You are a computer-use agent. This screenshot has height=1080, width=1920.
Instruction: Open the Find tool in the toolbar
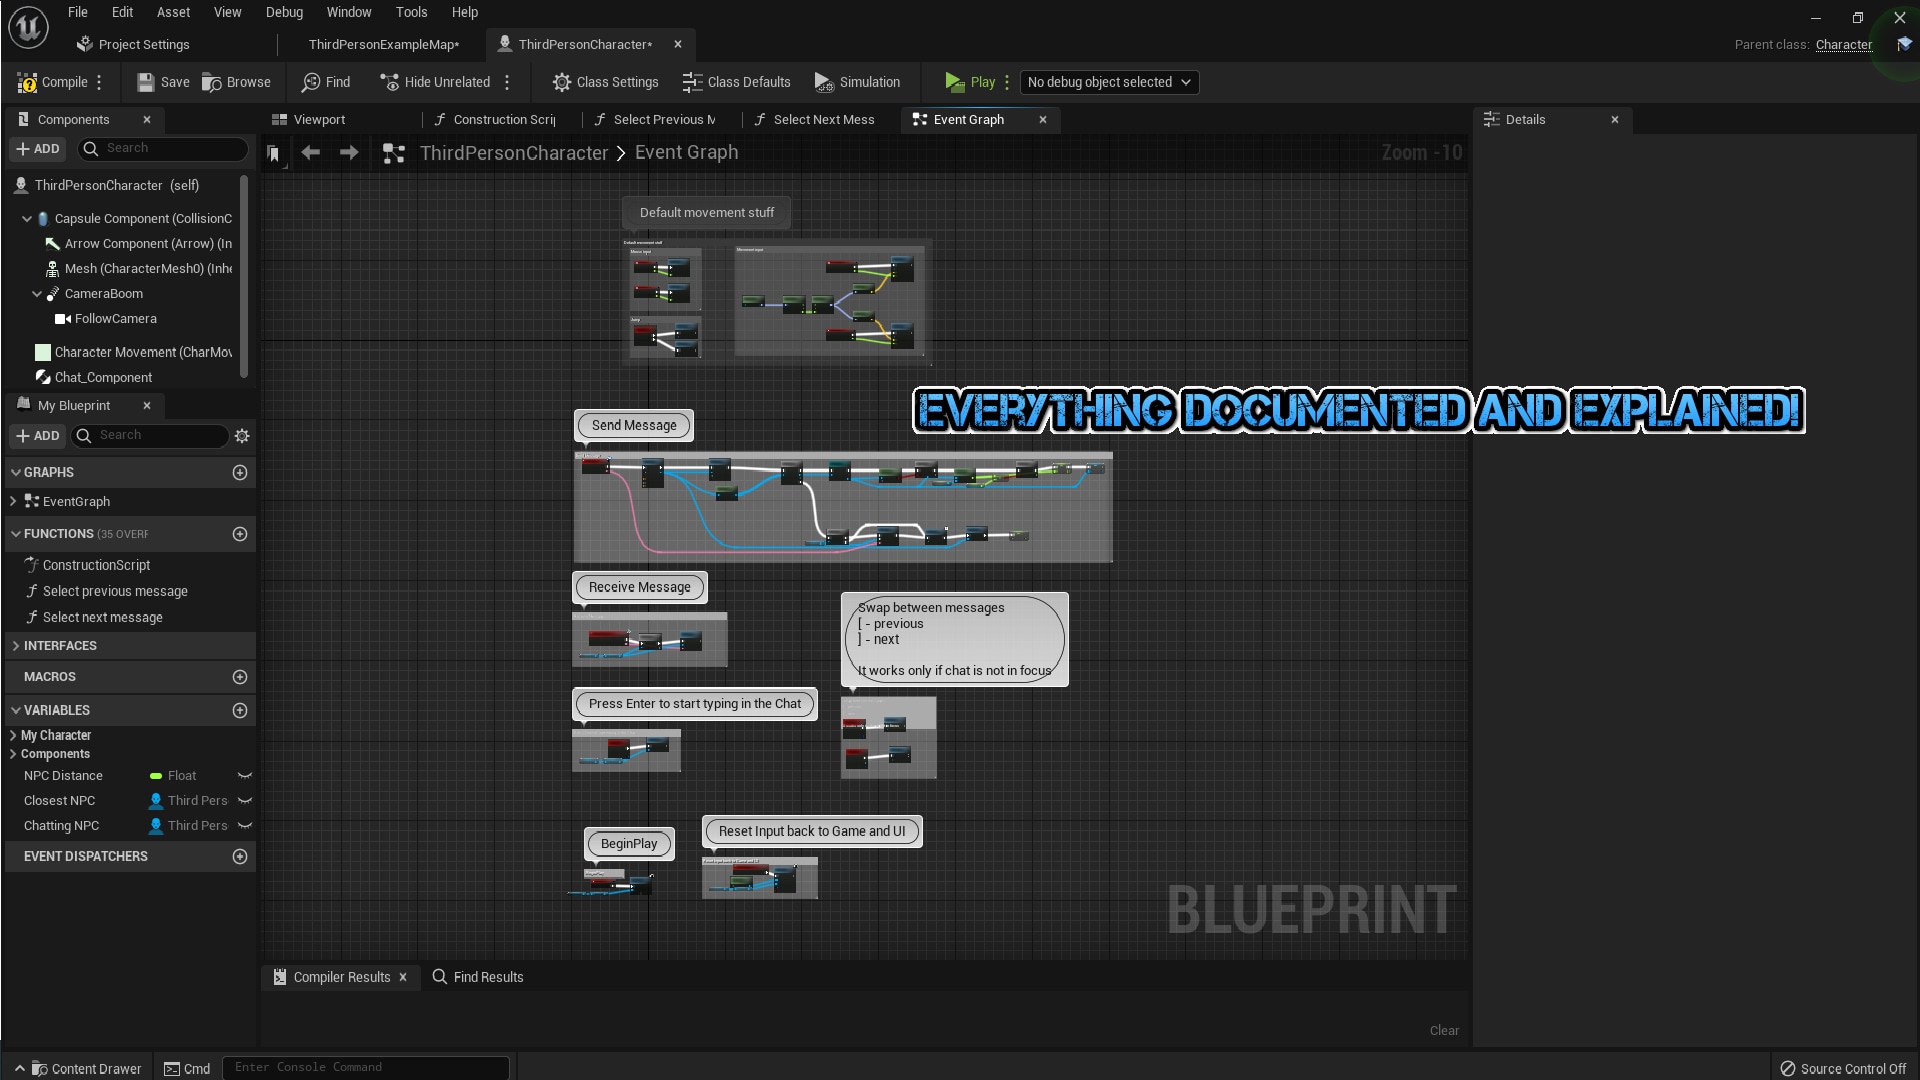point(326,82)
